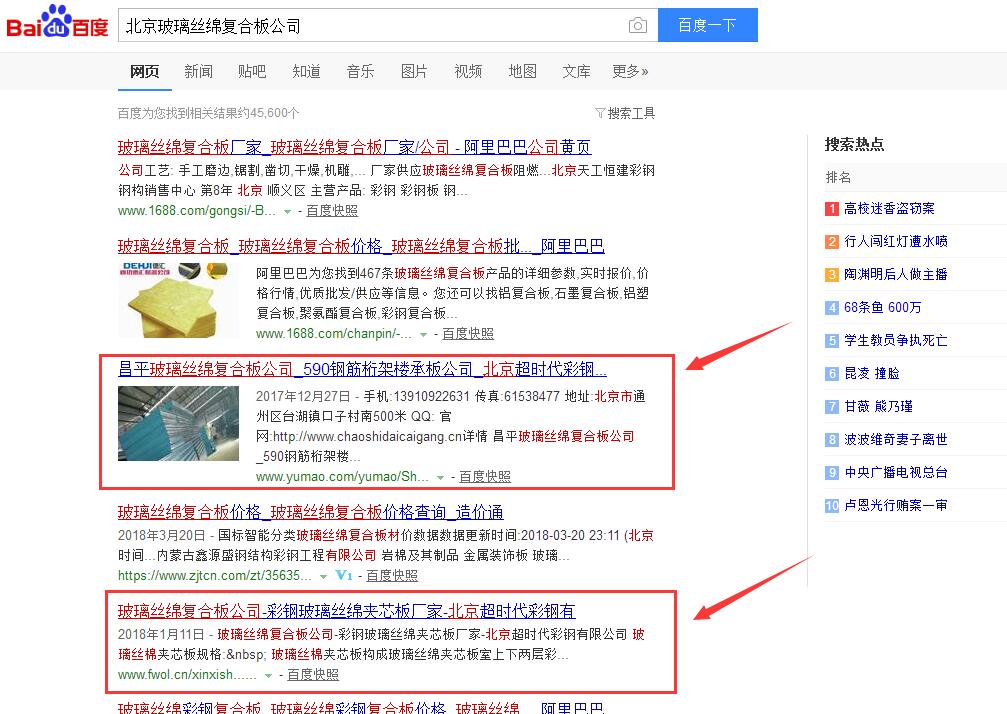The image size is (1007, 714).
Task: Expand dropdown arrow next to www.yumao.com result
Action: (440, 477)
